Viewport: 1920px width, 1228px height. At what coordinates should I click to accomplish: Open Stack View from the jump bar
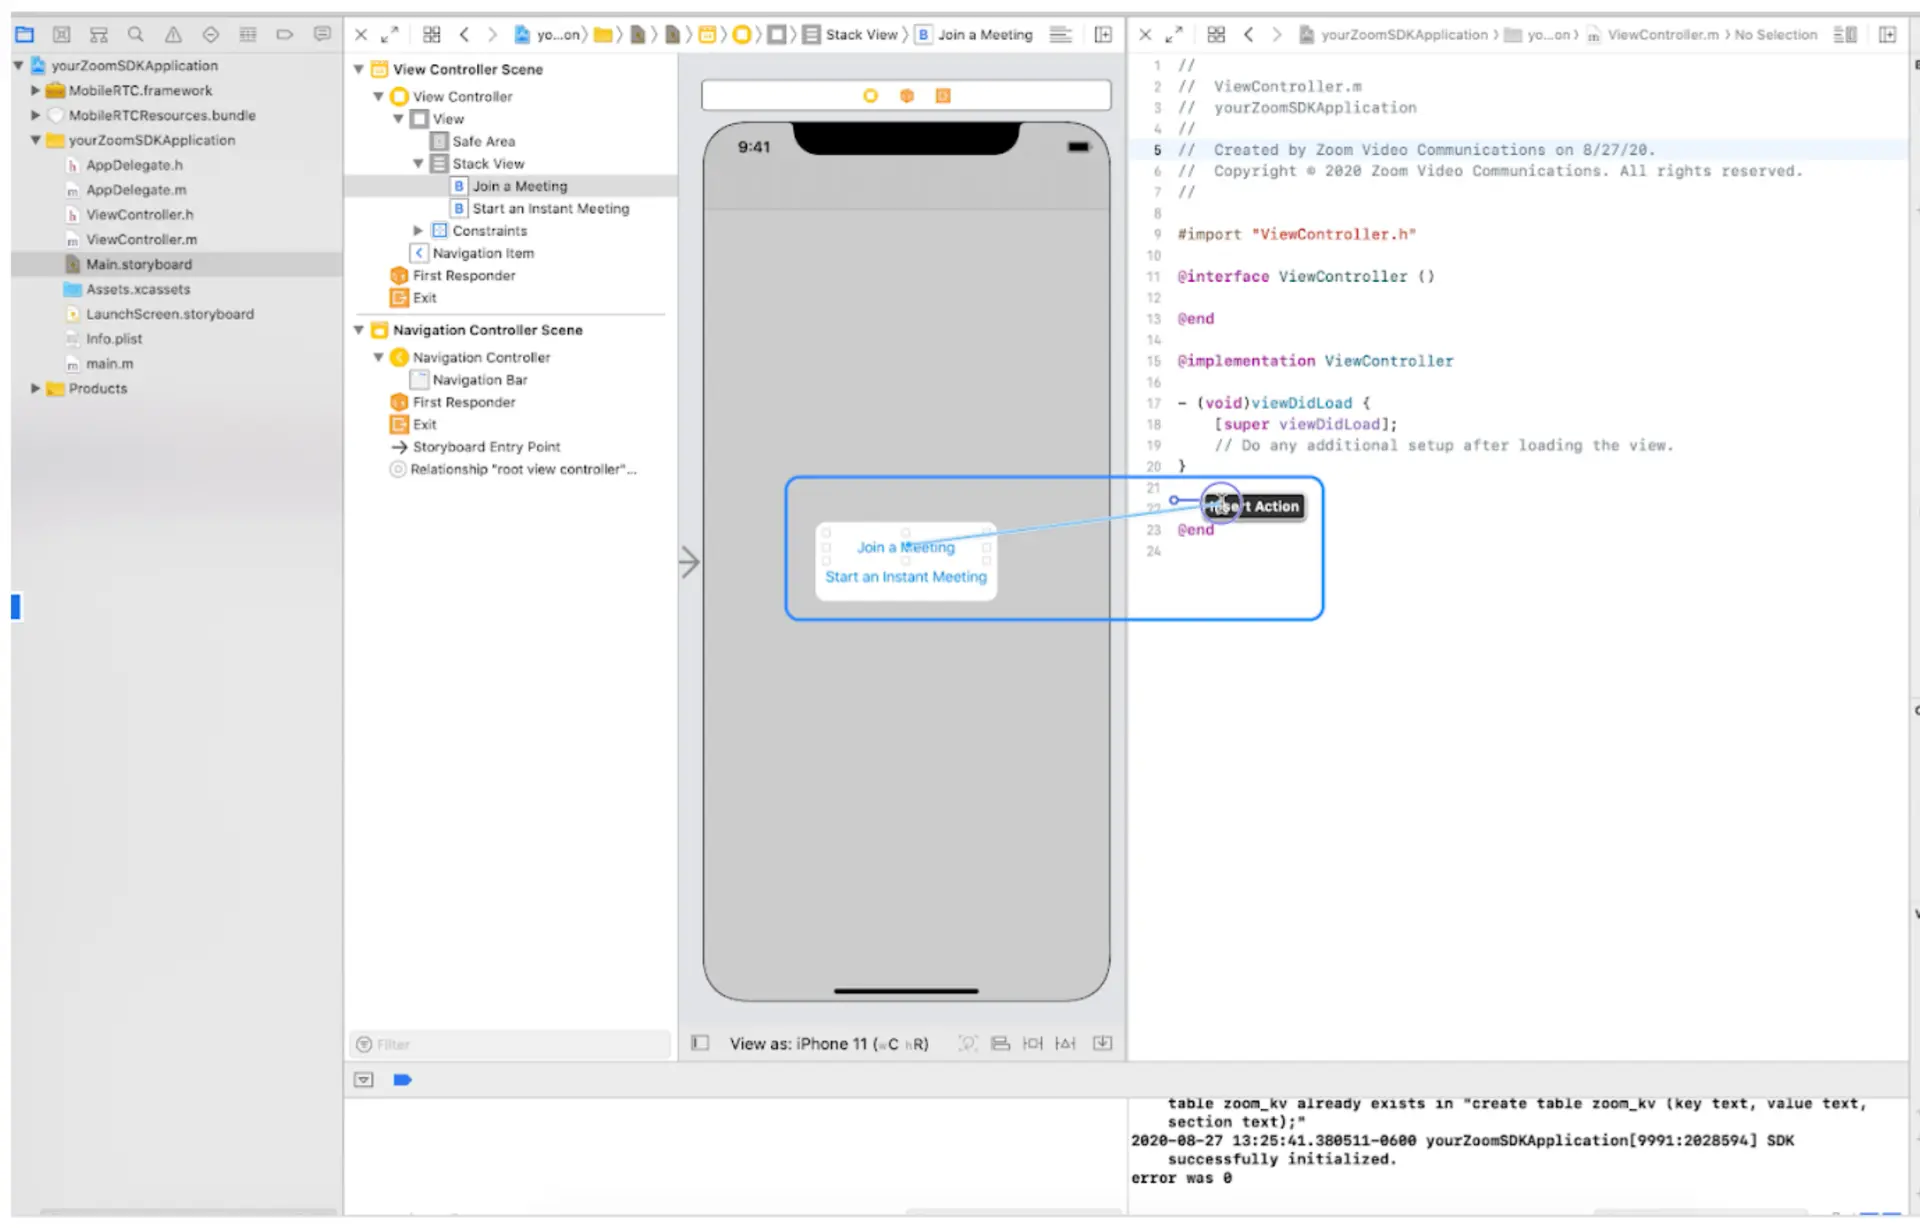[x=863, y=34]
